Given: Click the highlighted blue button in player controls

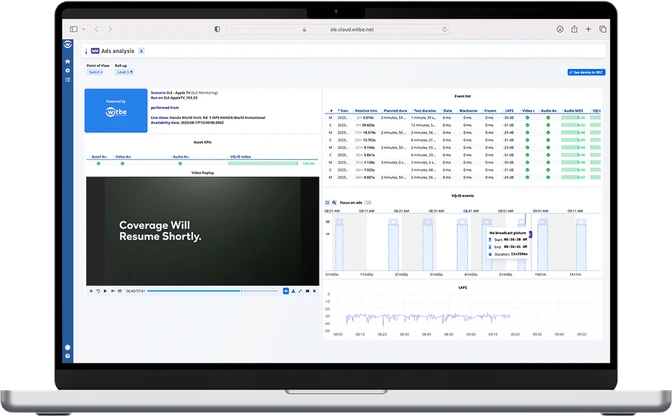Looking at the screenshot, I should [286, 291].
